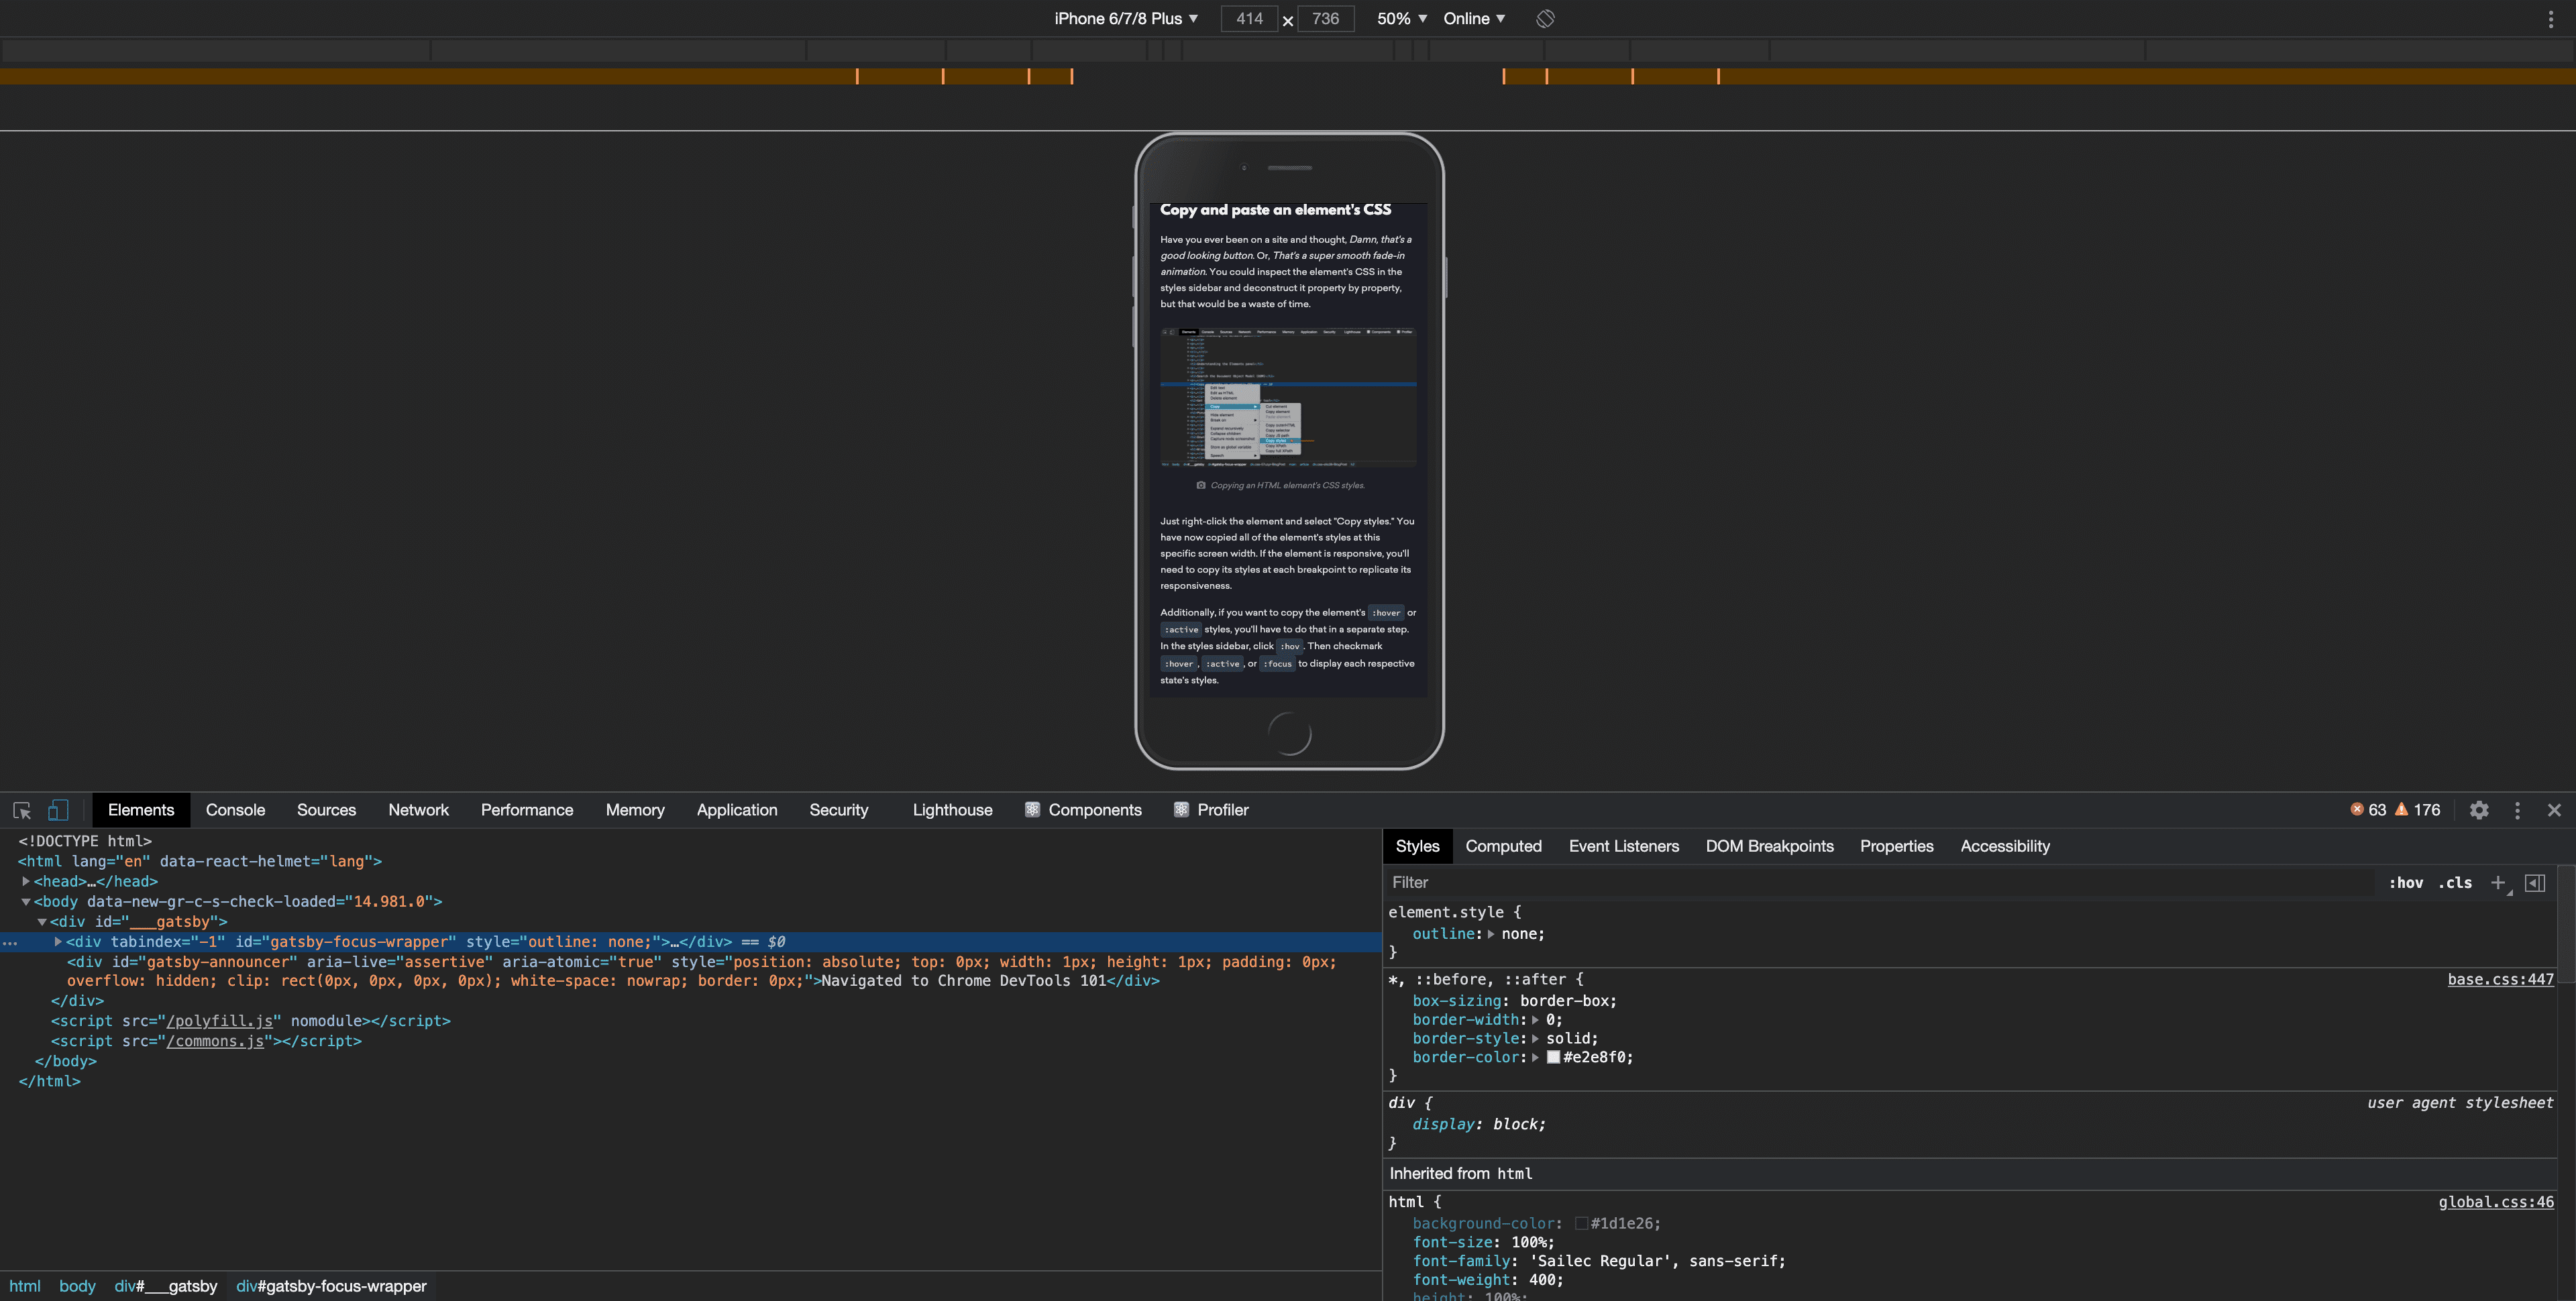
Task: Click the new style rule plus icon
Action: click(2499, 883)
